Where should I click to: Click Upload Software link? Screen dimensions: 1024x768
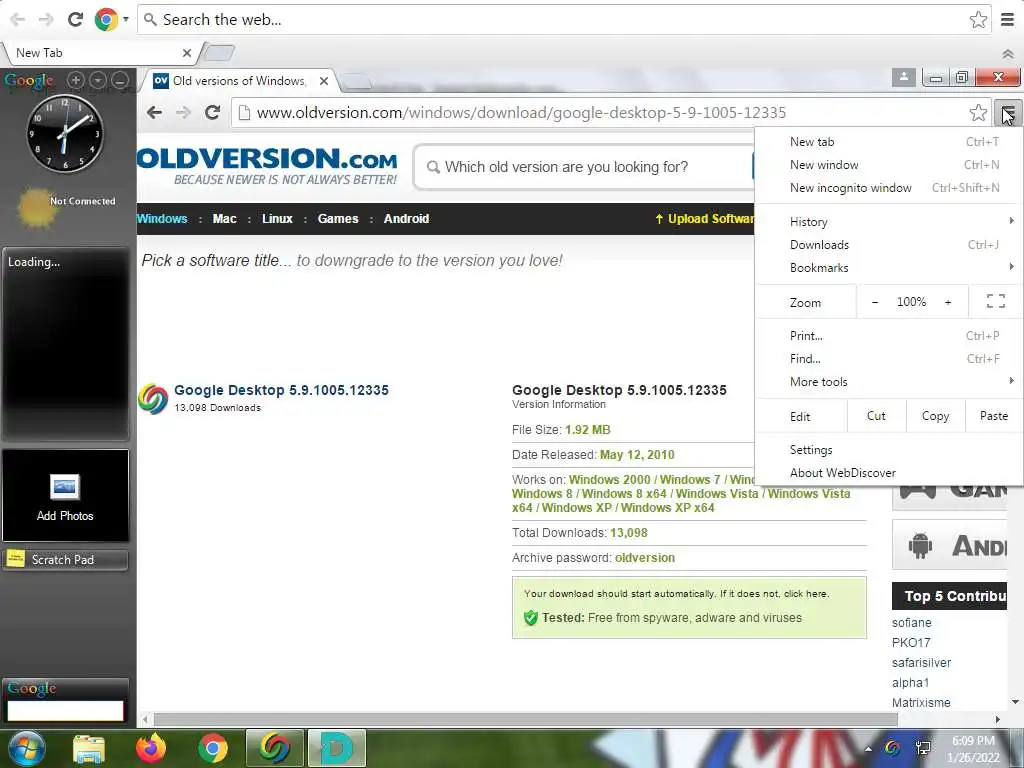(705, 219)
